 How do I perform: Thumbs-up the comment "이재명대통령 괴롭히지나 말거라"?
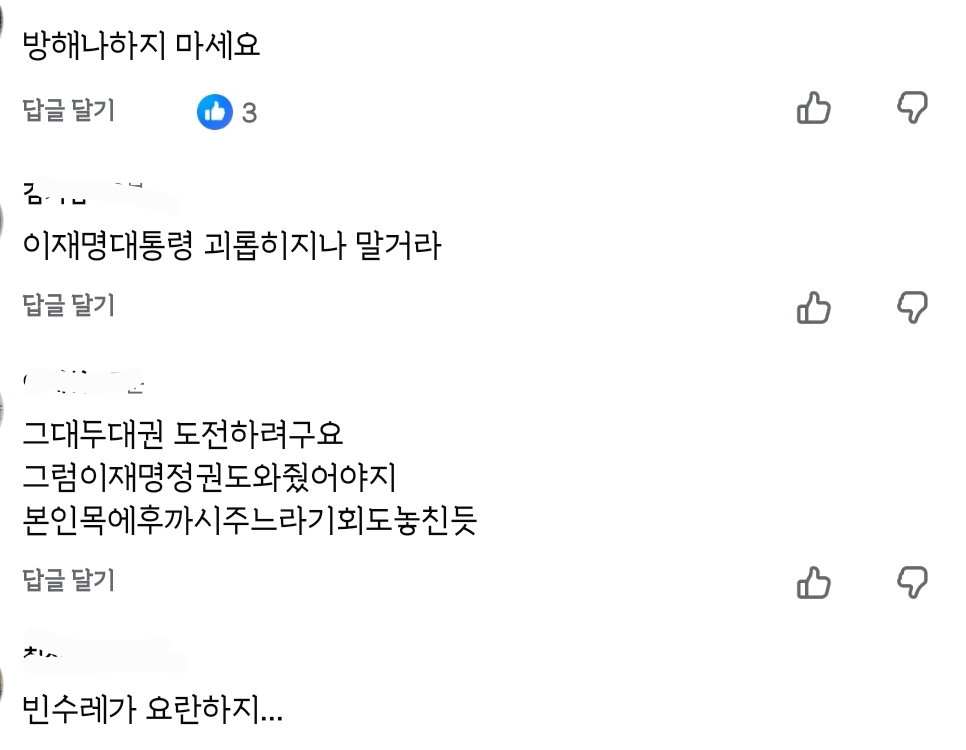click(813, 308)
